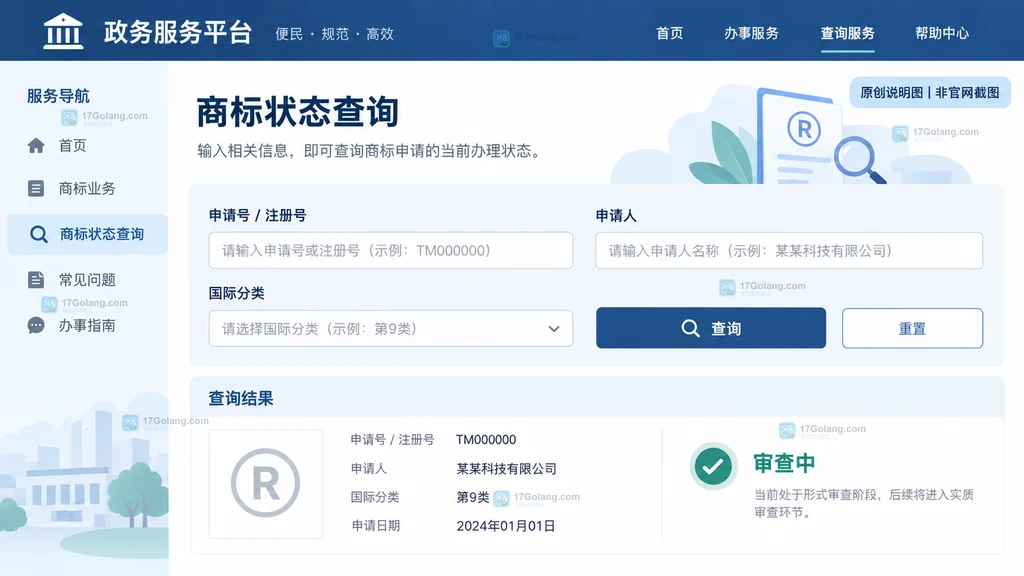Click the 便民 · 规范 · 高效 slogan
The width and height of the screenshot is (1024, 576).
click(334, 34)
